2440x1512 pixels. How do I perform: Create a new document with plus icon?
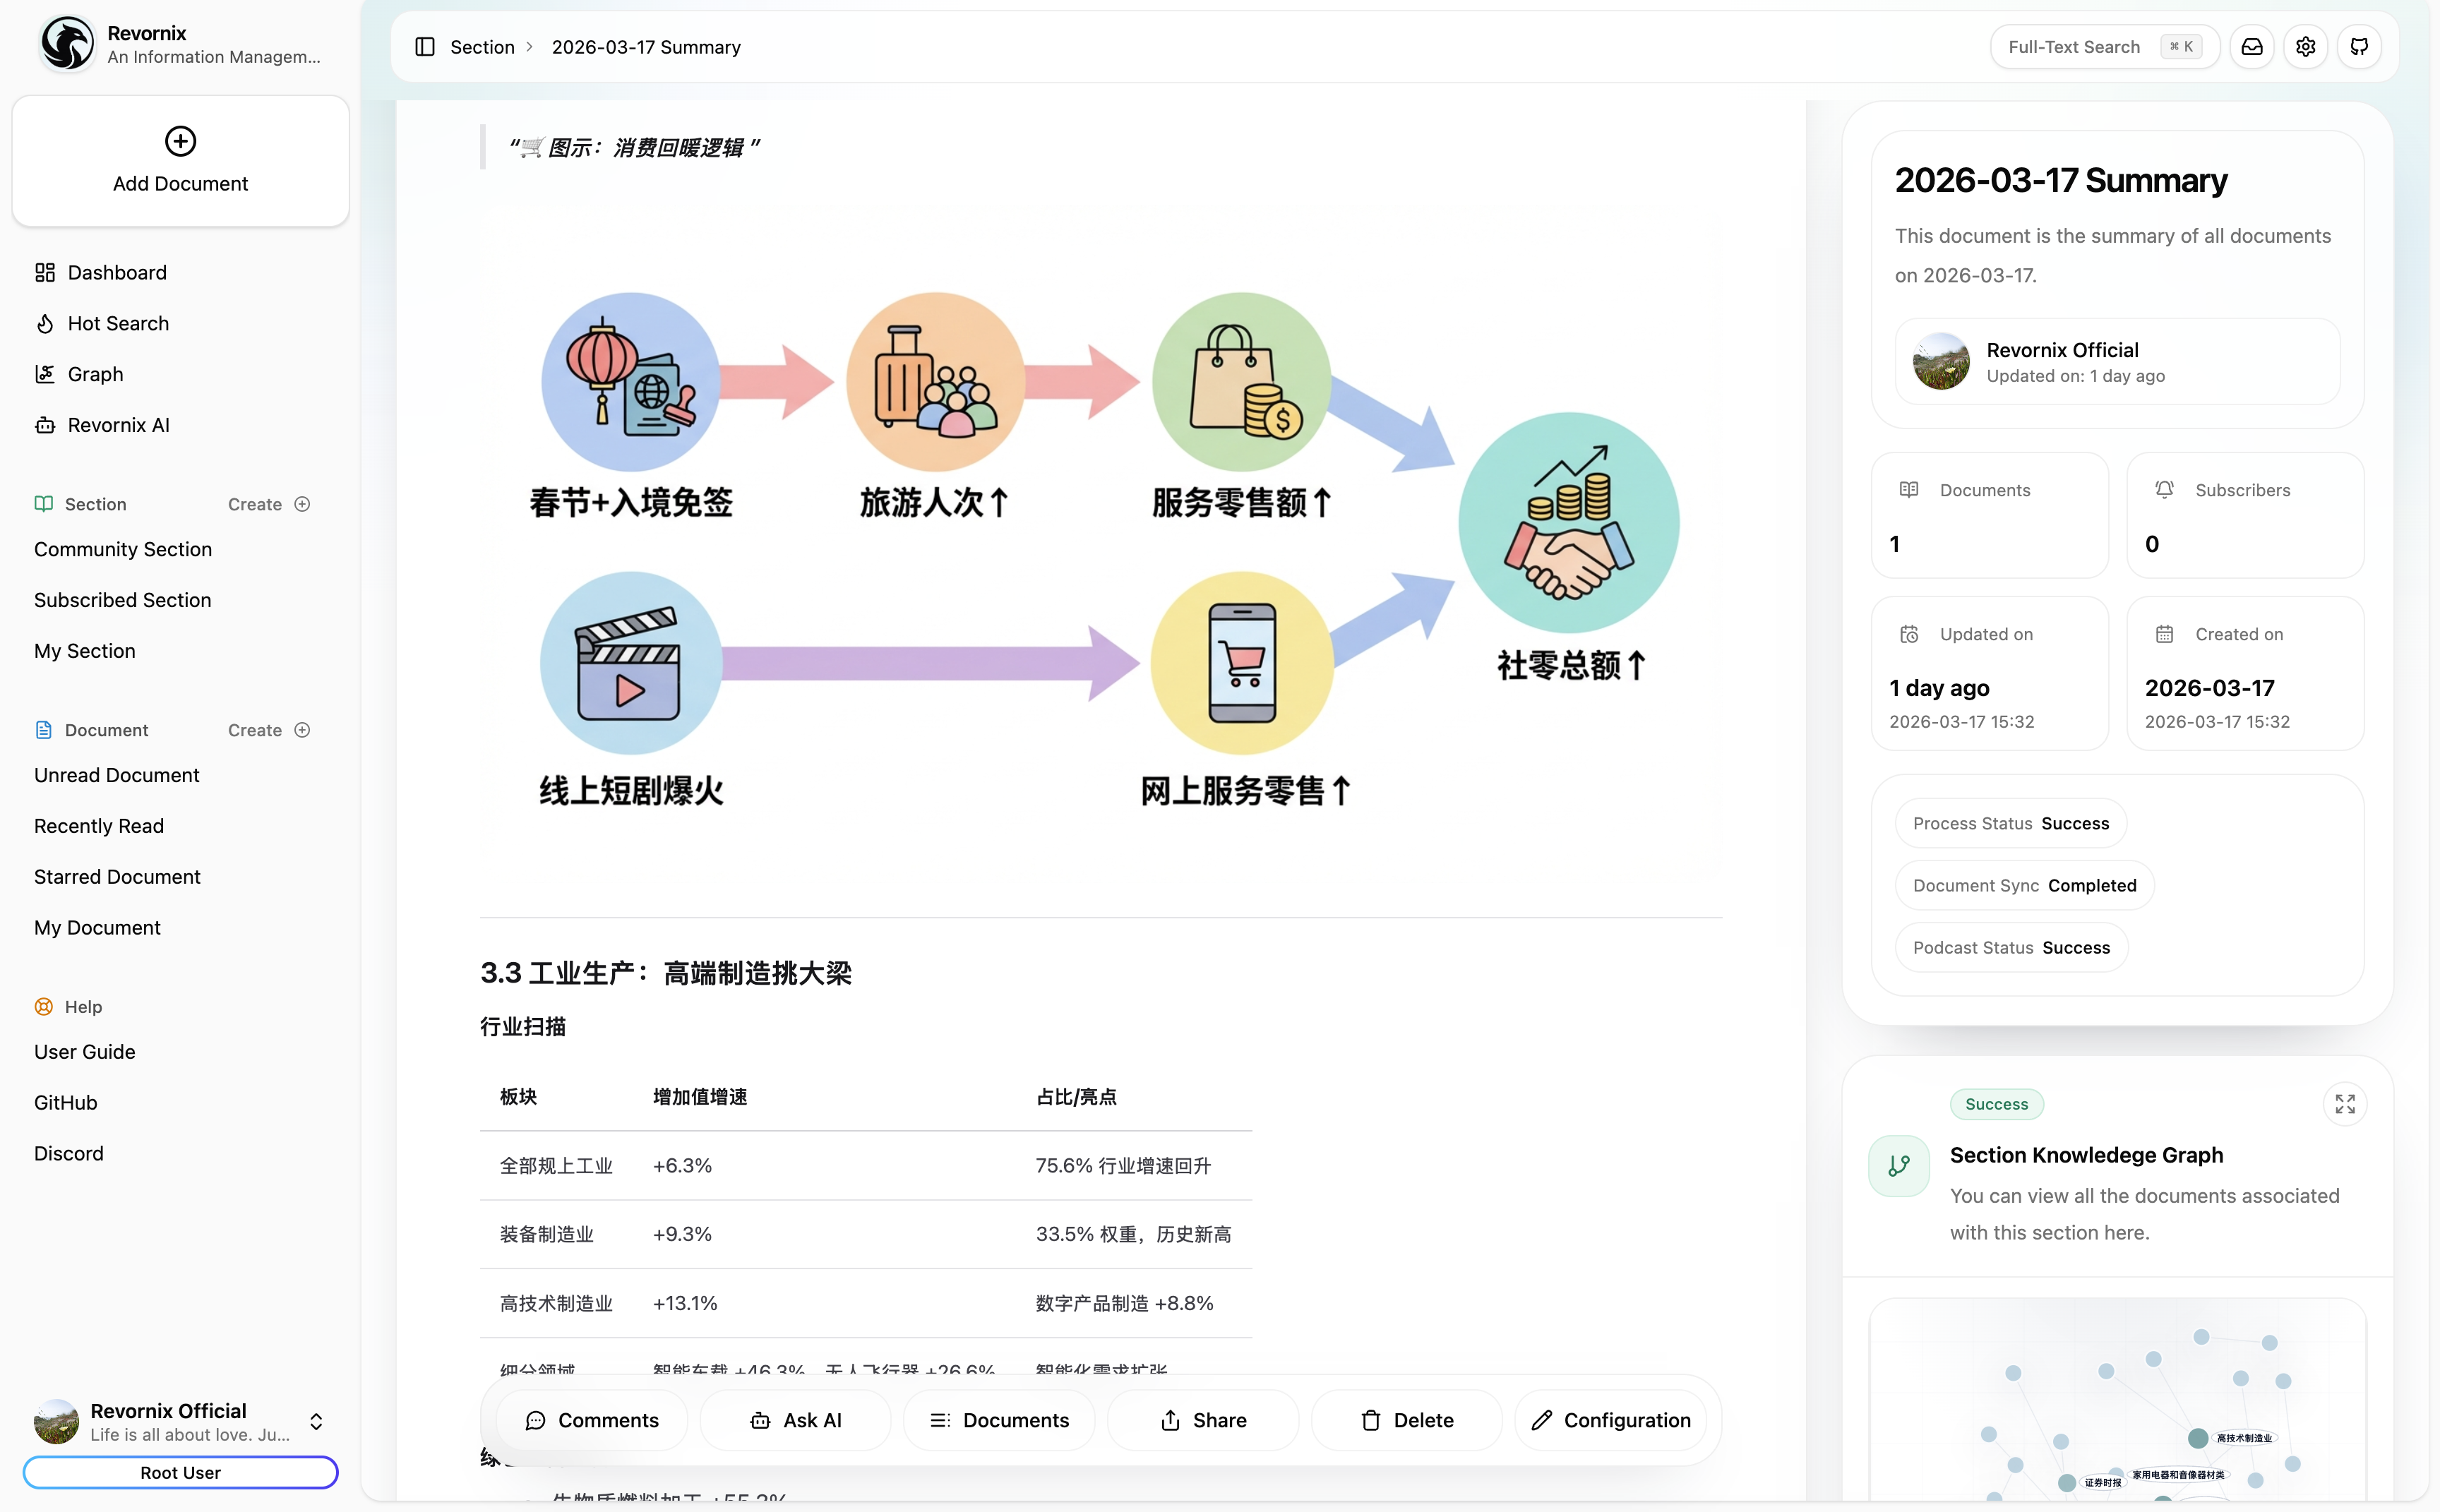(302, 730)
